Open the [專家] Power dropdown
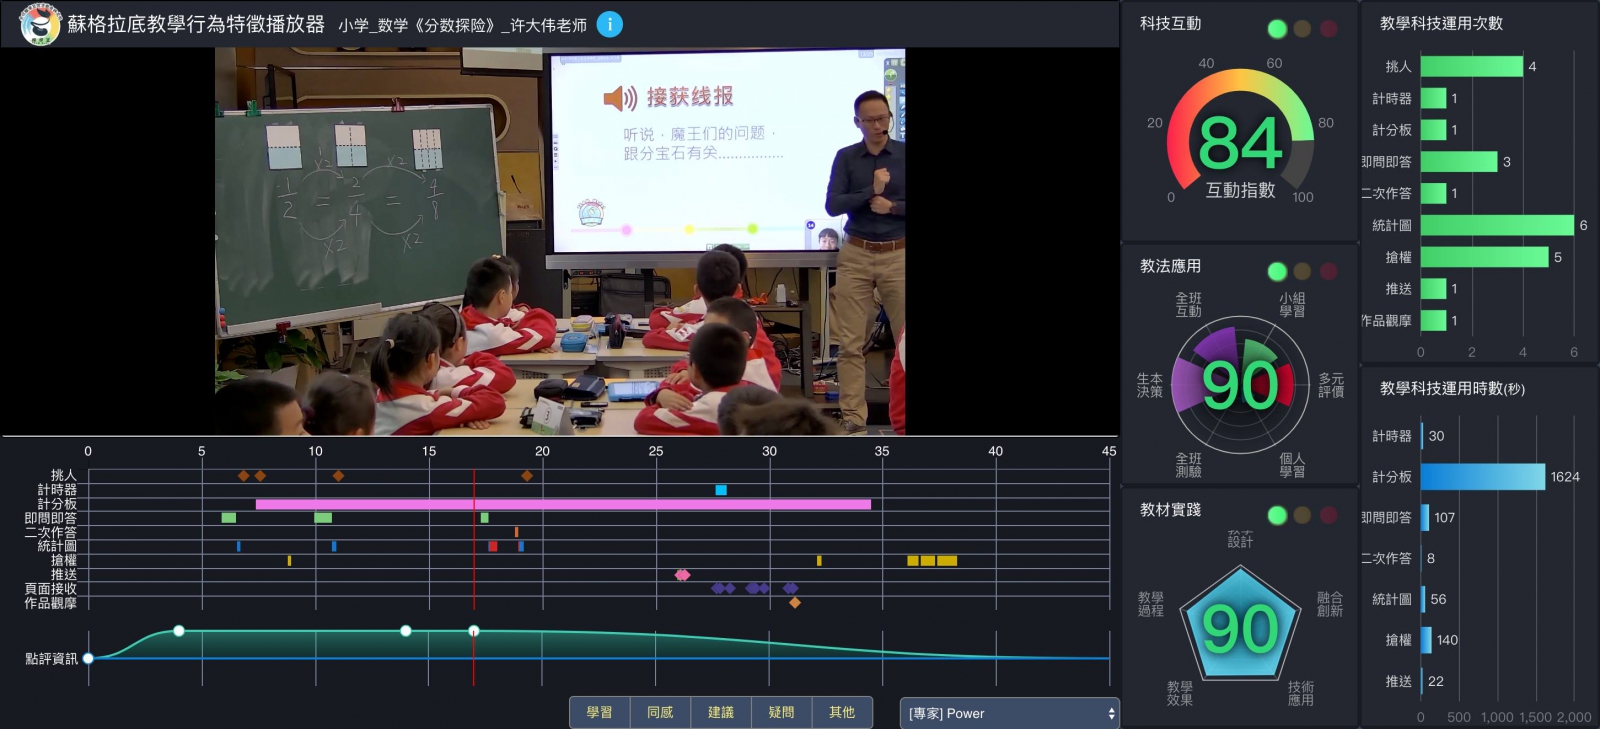Screen dimensions: 1600x729 point(1009,713)
